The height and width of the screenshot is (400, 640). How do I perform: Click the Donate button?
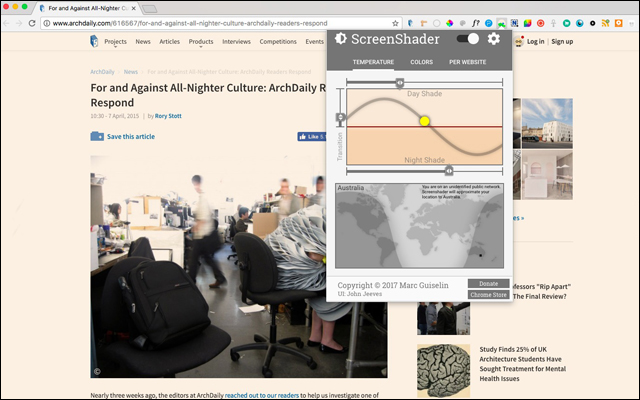tap(488, 284)
